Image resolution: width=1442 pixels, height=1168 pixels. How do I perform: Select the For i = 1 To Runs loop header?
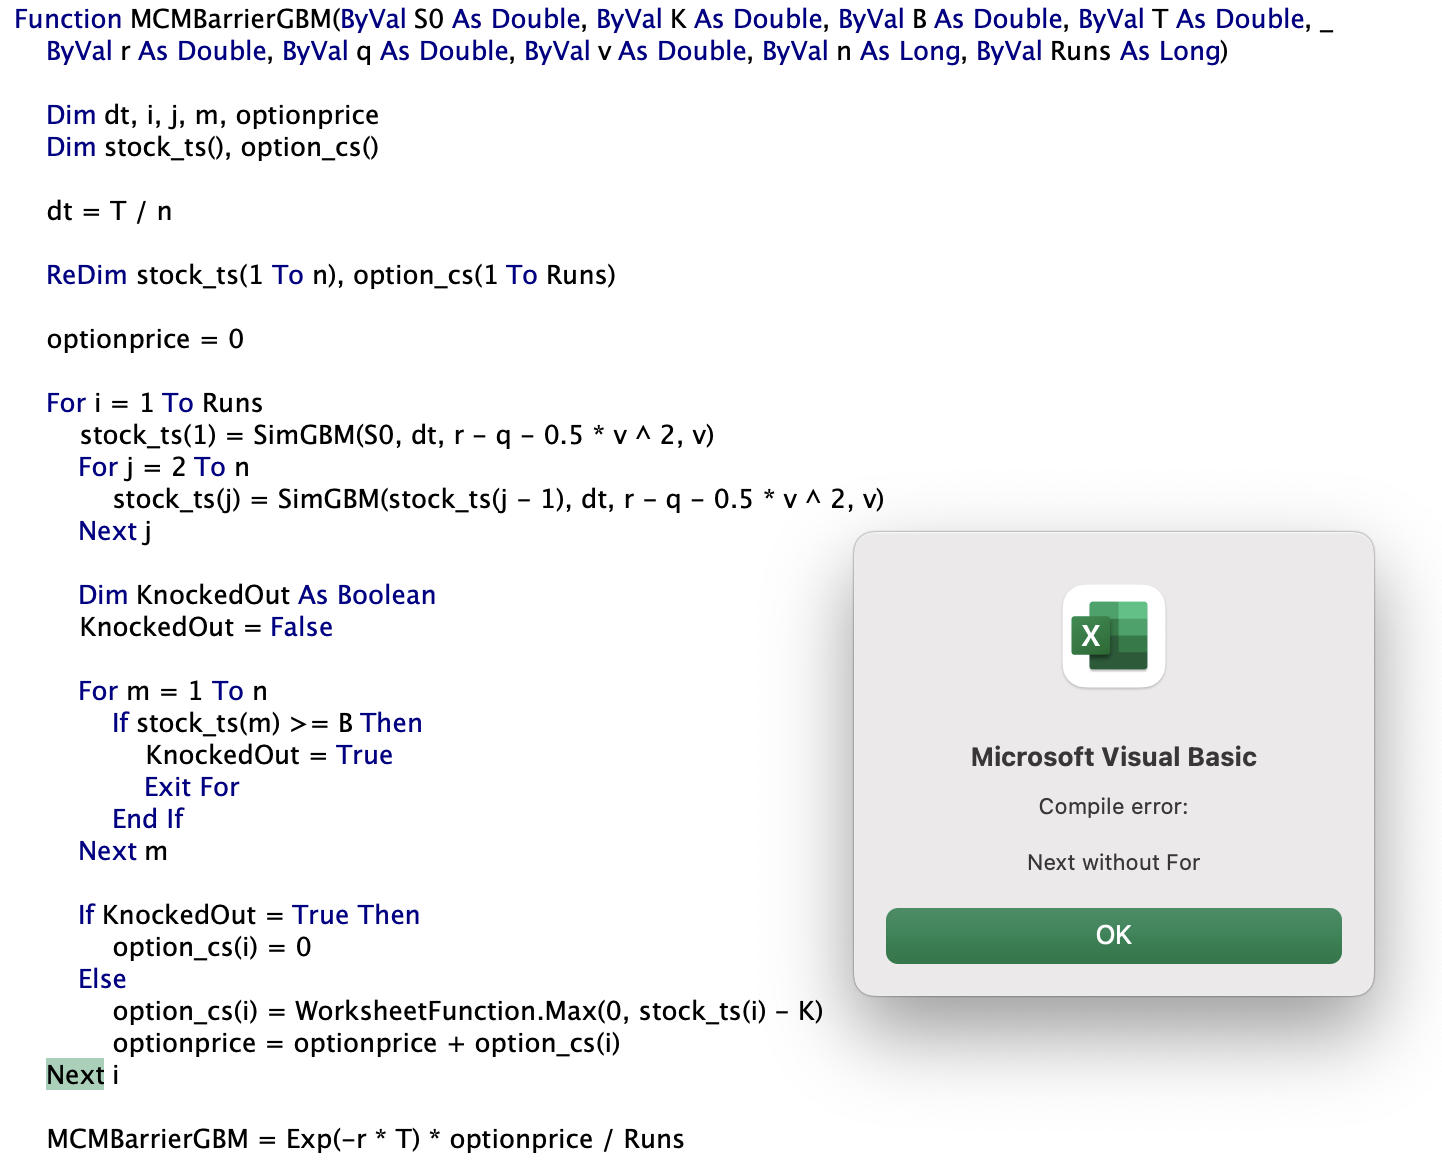coord(154,402)
